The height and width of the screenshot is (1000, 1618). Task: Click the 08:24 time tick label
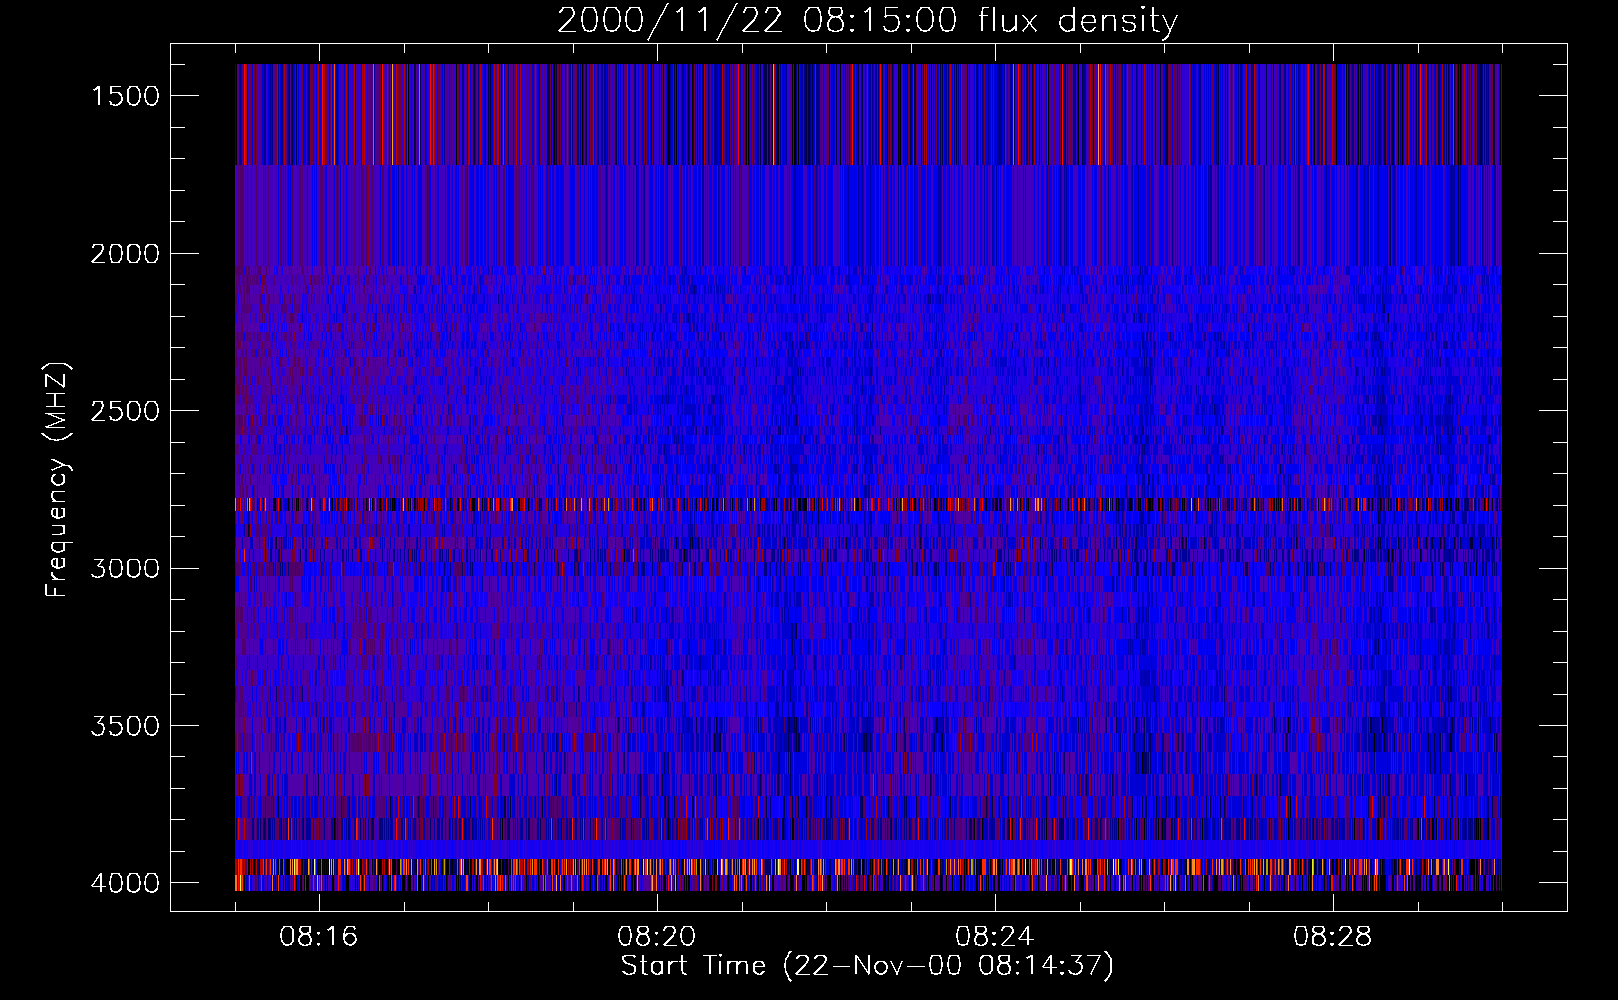(x=994, y=937)
